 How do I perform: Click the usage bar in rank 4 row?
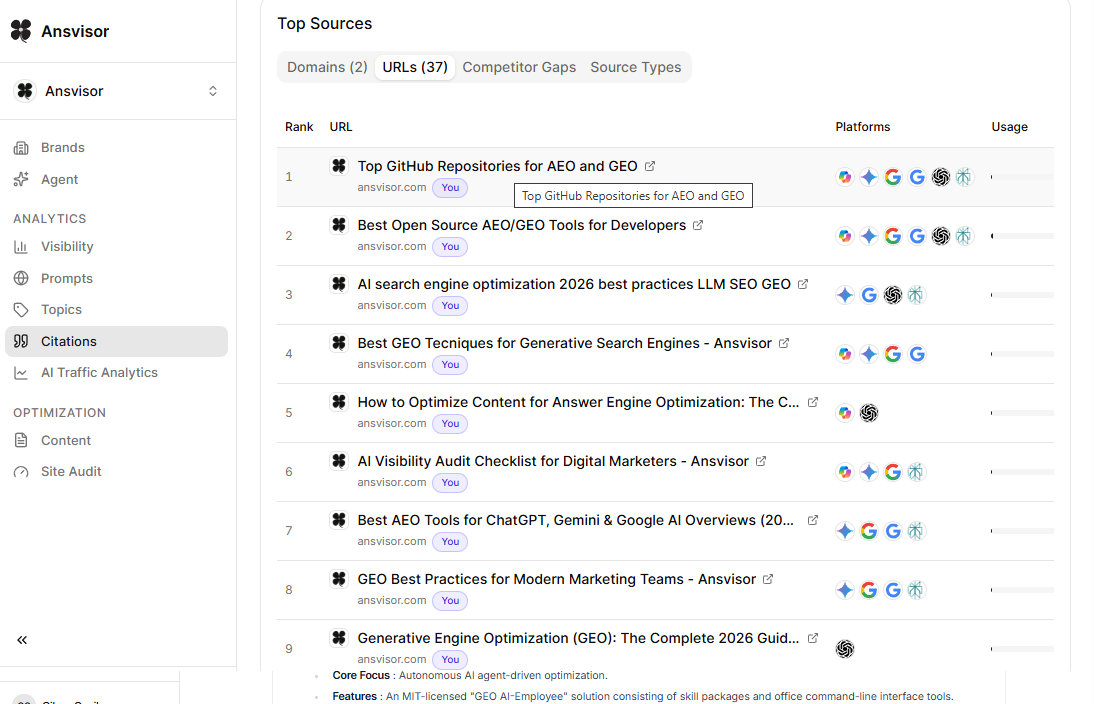point(1022,354)
